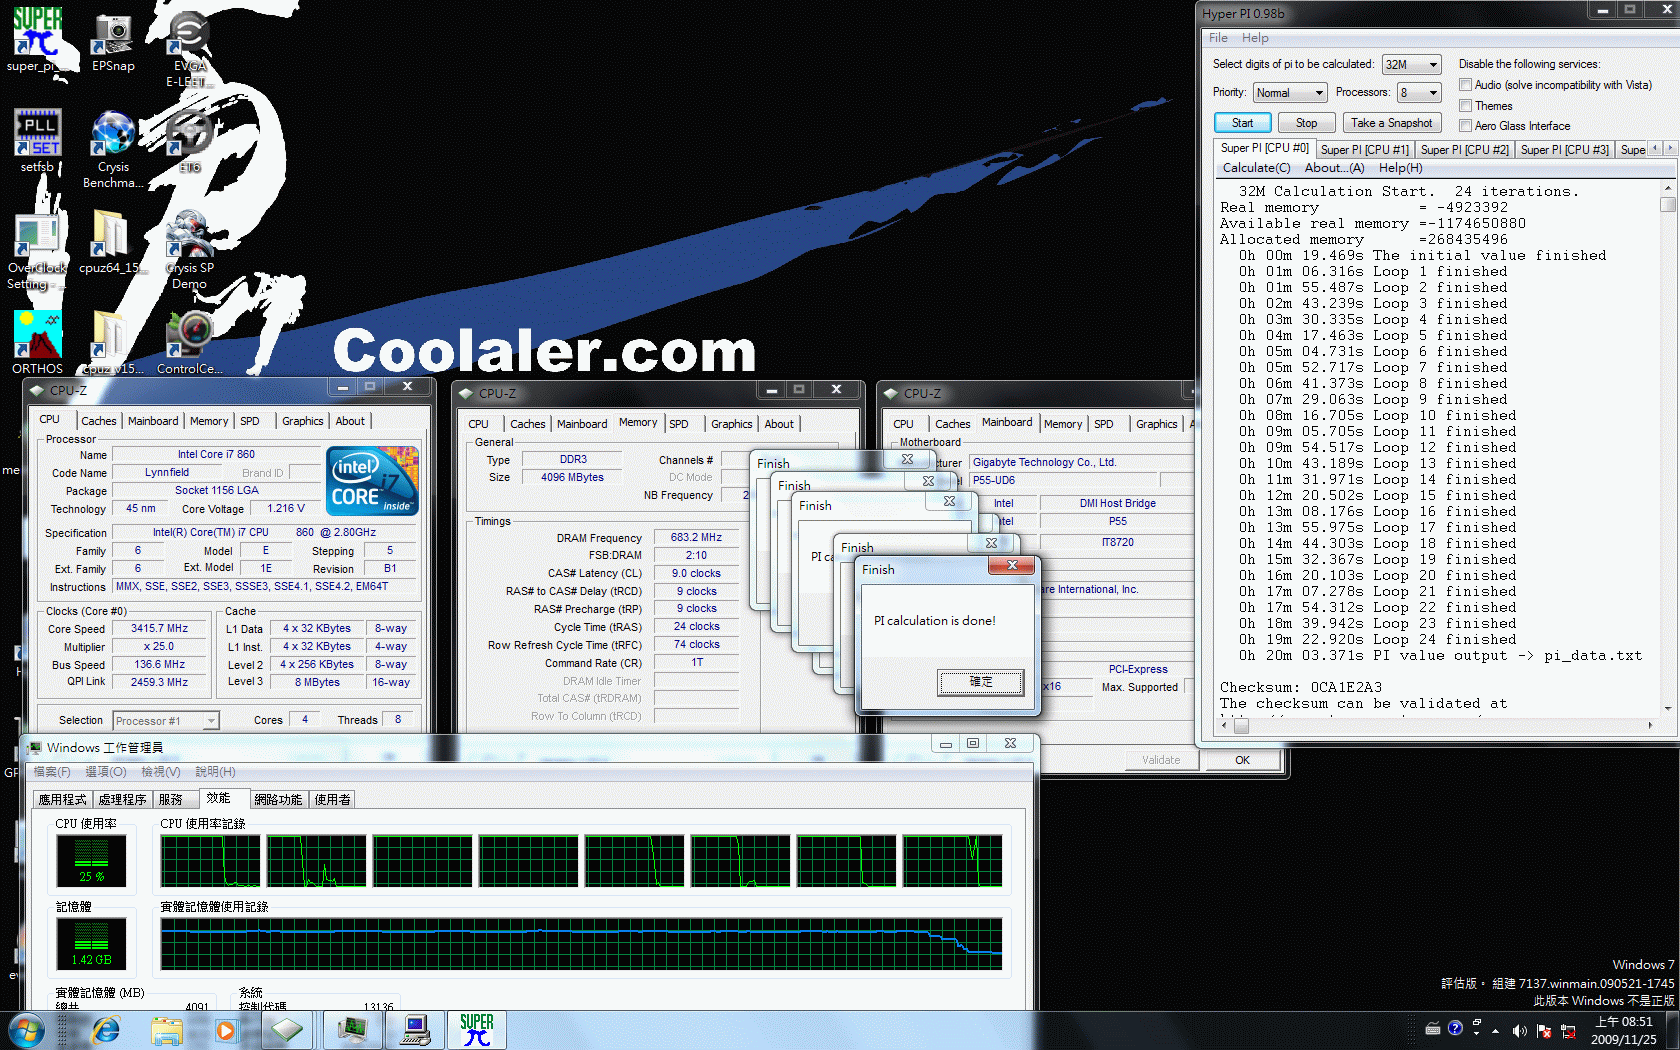Switch to Hyper PI computer taskbar button
Viewport: 1680px width, 1050px height.
(x=415, y=1030)
